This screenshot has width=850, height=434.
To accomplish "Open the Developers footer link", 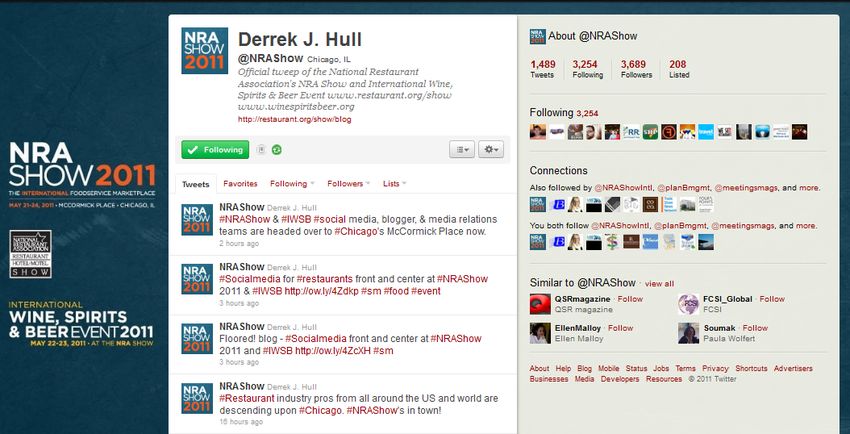I will click(620, 379).
